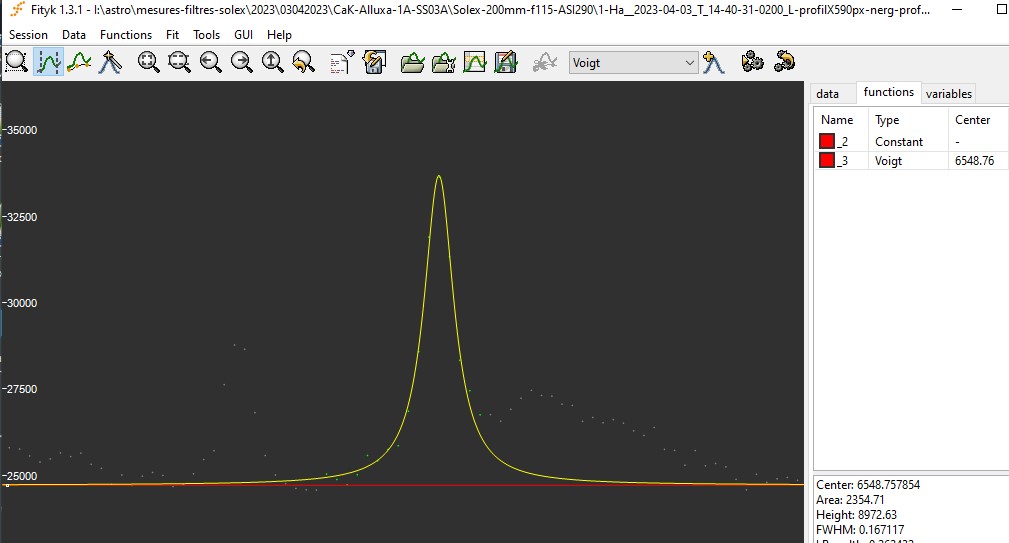Viewport: 1009px width, 543px height.
Task: Sort by the Name column header
Action: point(841,120)
